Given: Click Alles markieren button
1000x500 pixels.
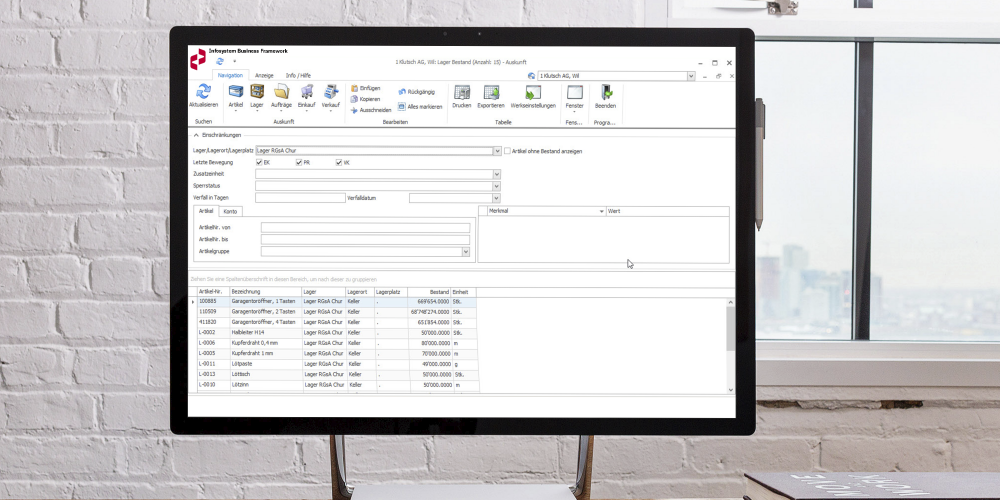Looking at the screenshot, I should coord(420,107).
